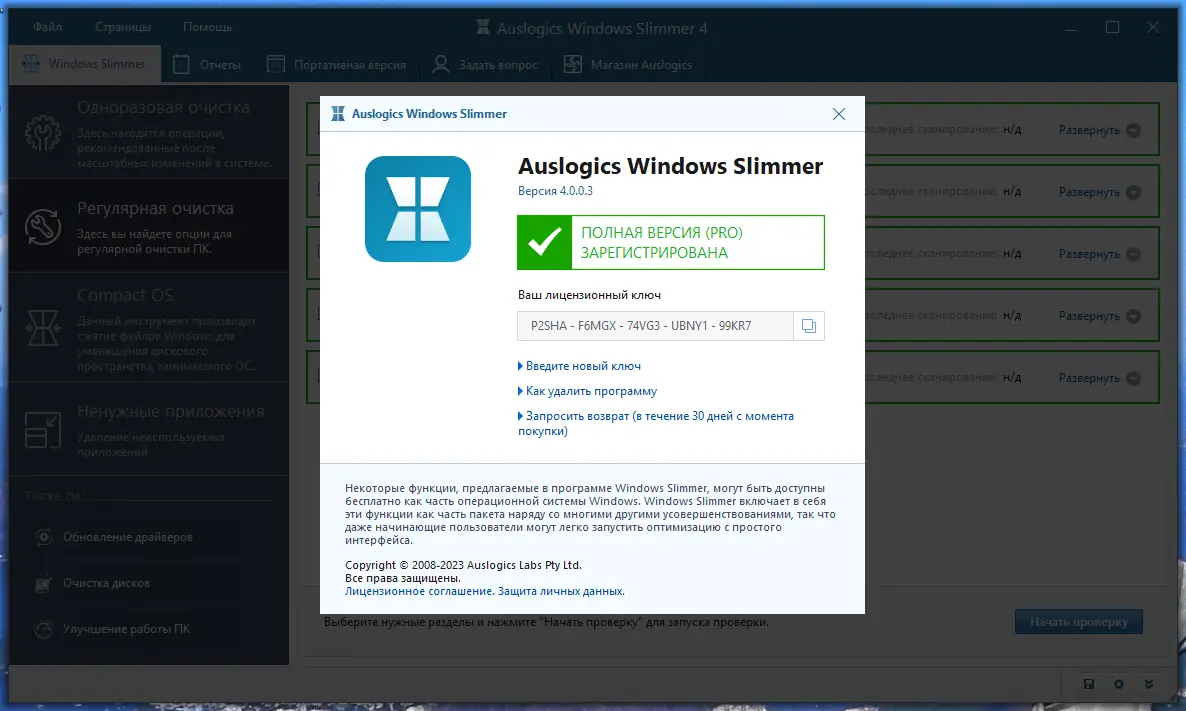The image size is (1186, 711).
Task: Select Одноразовая очистка in the sidebar
Action: click(149, 132)
